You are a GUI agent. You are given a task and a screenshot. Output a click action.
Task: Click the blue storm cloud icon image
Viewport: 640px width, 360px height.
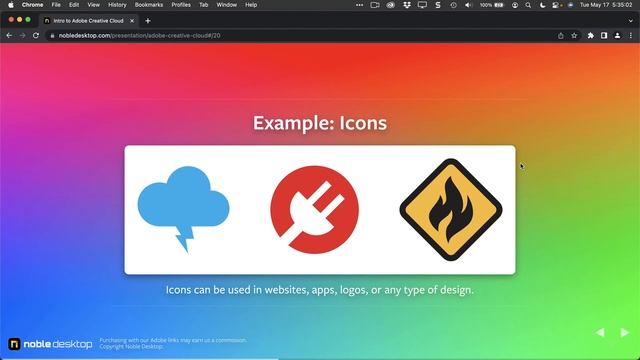pos(183,209)
